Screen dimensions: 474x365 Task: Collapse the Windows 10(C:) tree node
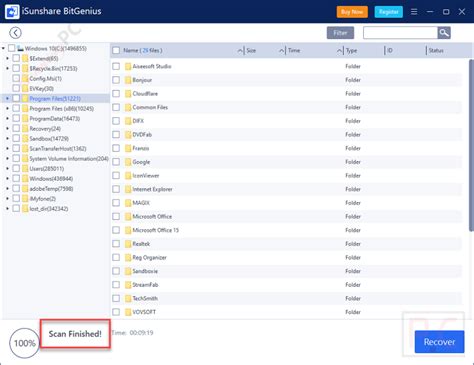[x=3, y=48]
